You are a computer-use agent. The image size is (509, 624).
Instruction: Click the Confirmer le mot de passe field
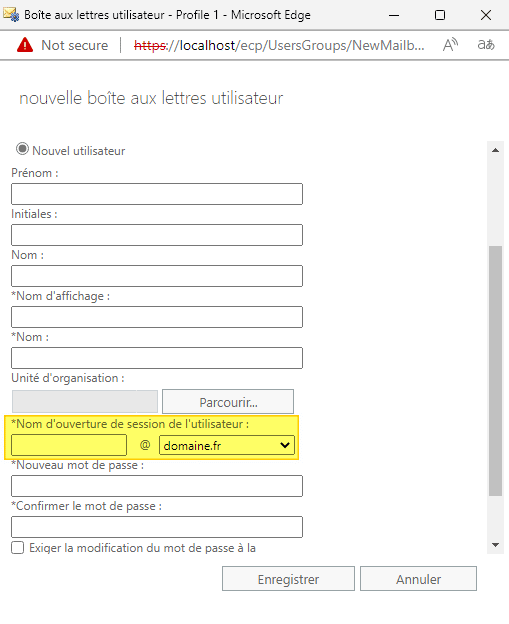(157, 527)
